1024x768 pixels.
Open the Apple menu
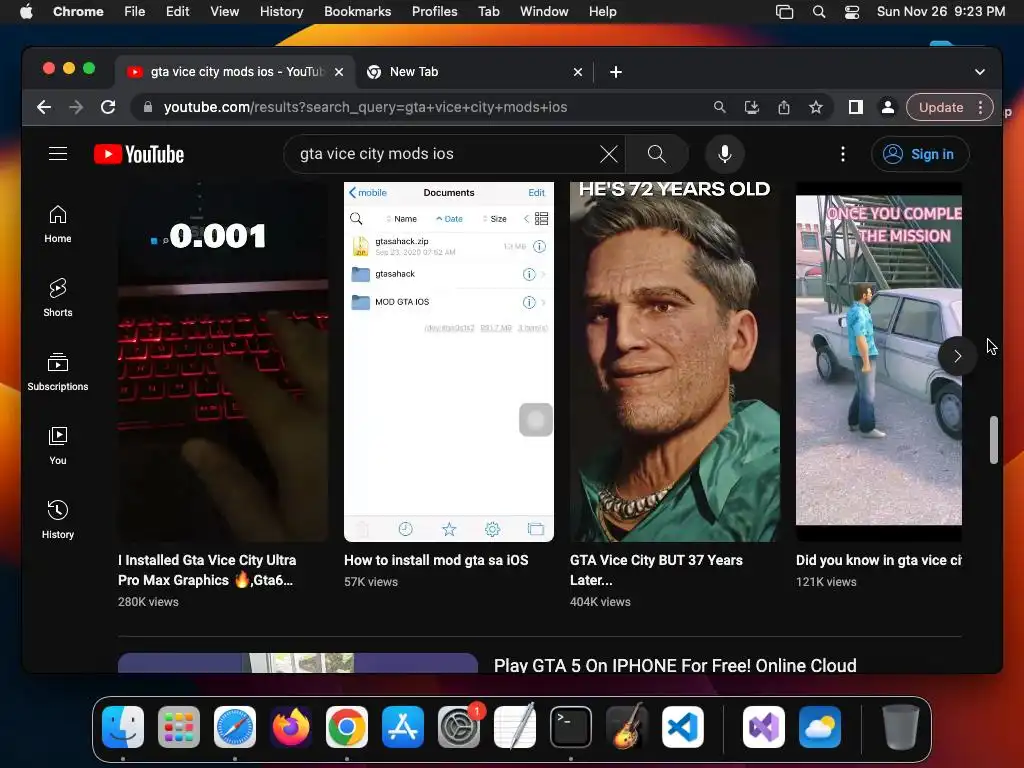point(27,11)
